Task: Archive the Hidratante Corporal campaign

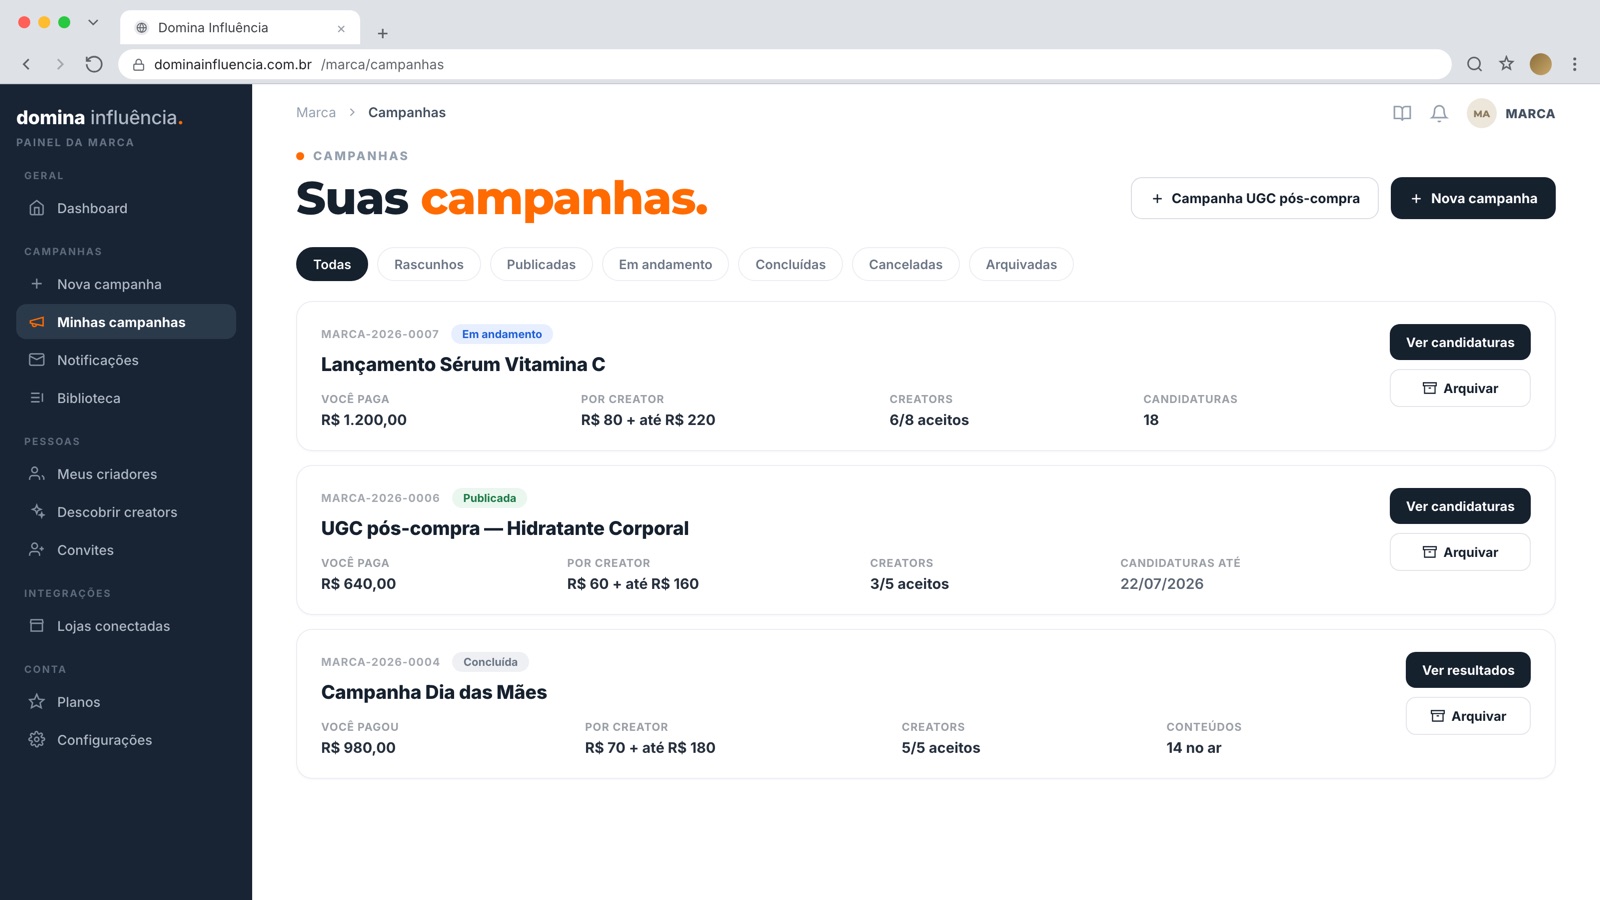Action: (x=1460, y=552)
